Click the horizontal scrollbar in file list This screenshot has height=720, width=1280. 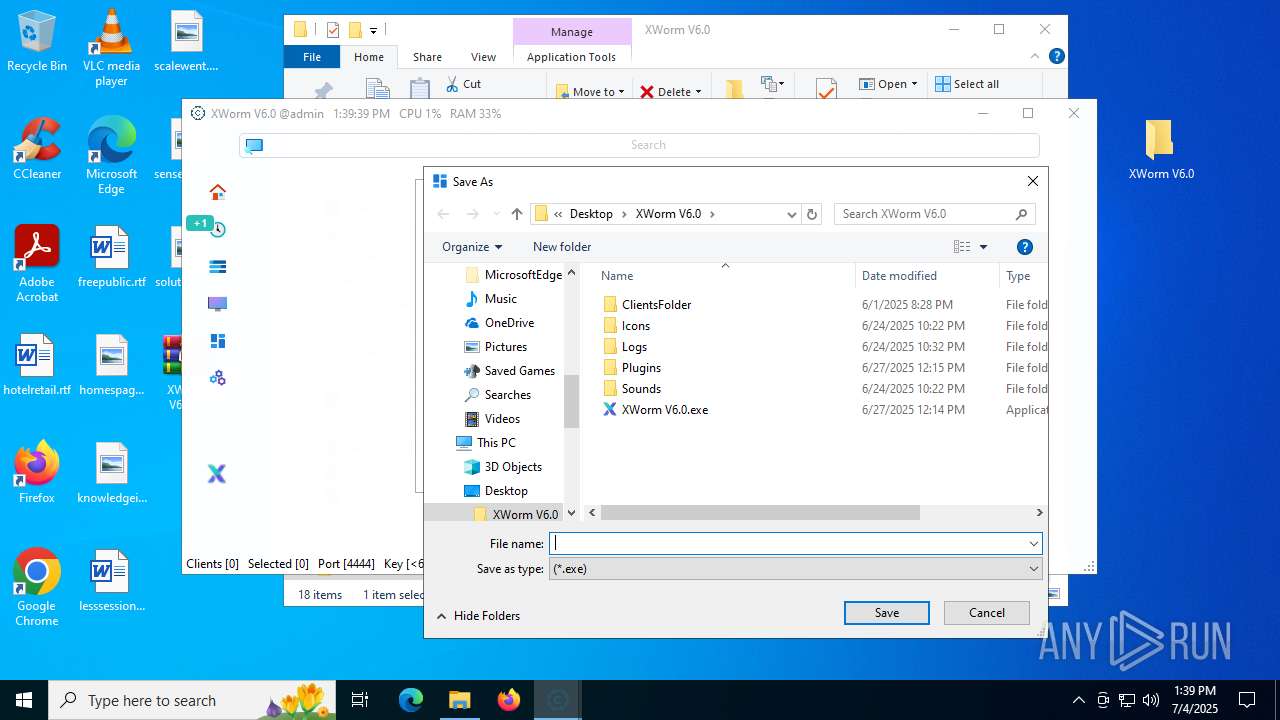coord(760,513)
